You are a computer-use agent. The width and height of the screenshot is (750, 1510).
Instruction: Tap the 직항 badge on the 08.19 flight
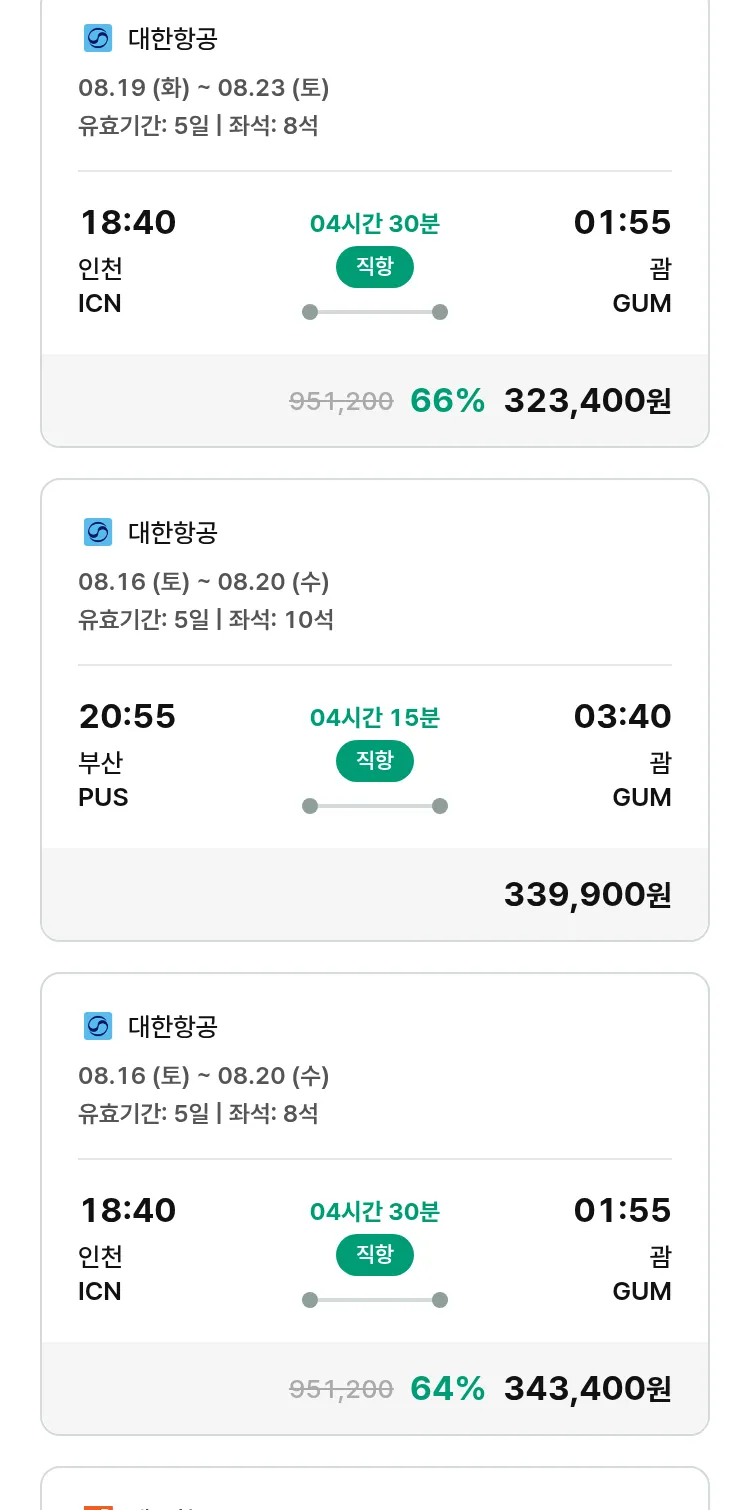375,267
